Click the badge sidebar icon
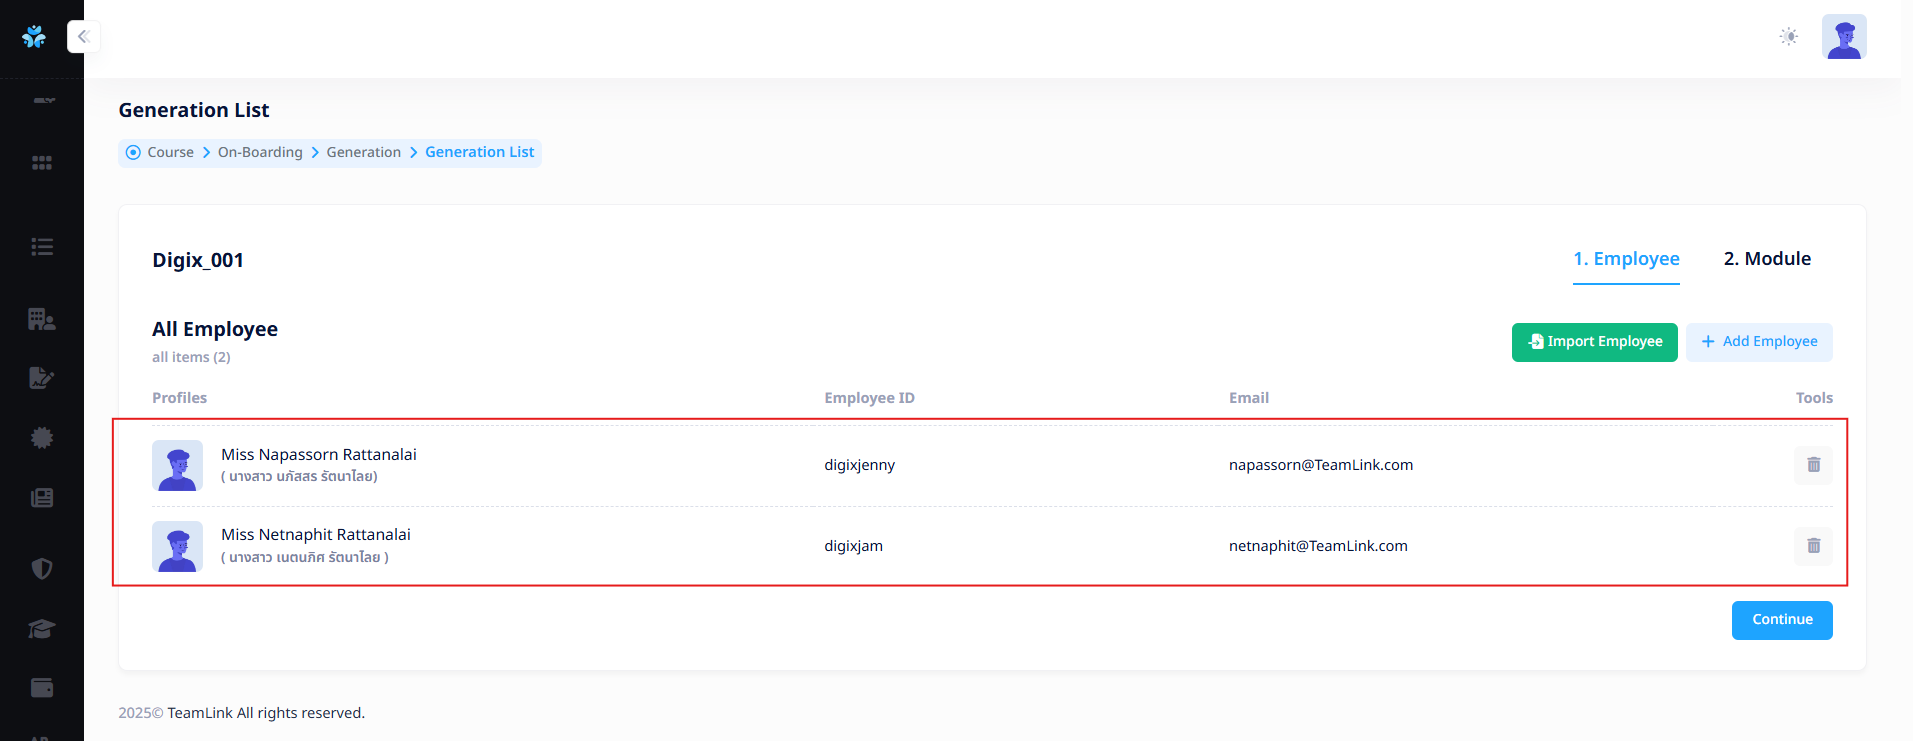Image resolution: width=1913 pixels, height=741 pixels. [x=42, y=438]
